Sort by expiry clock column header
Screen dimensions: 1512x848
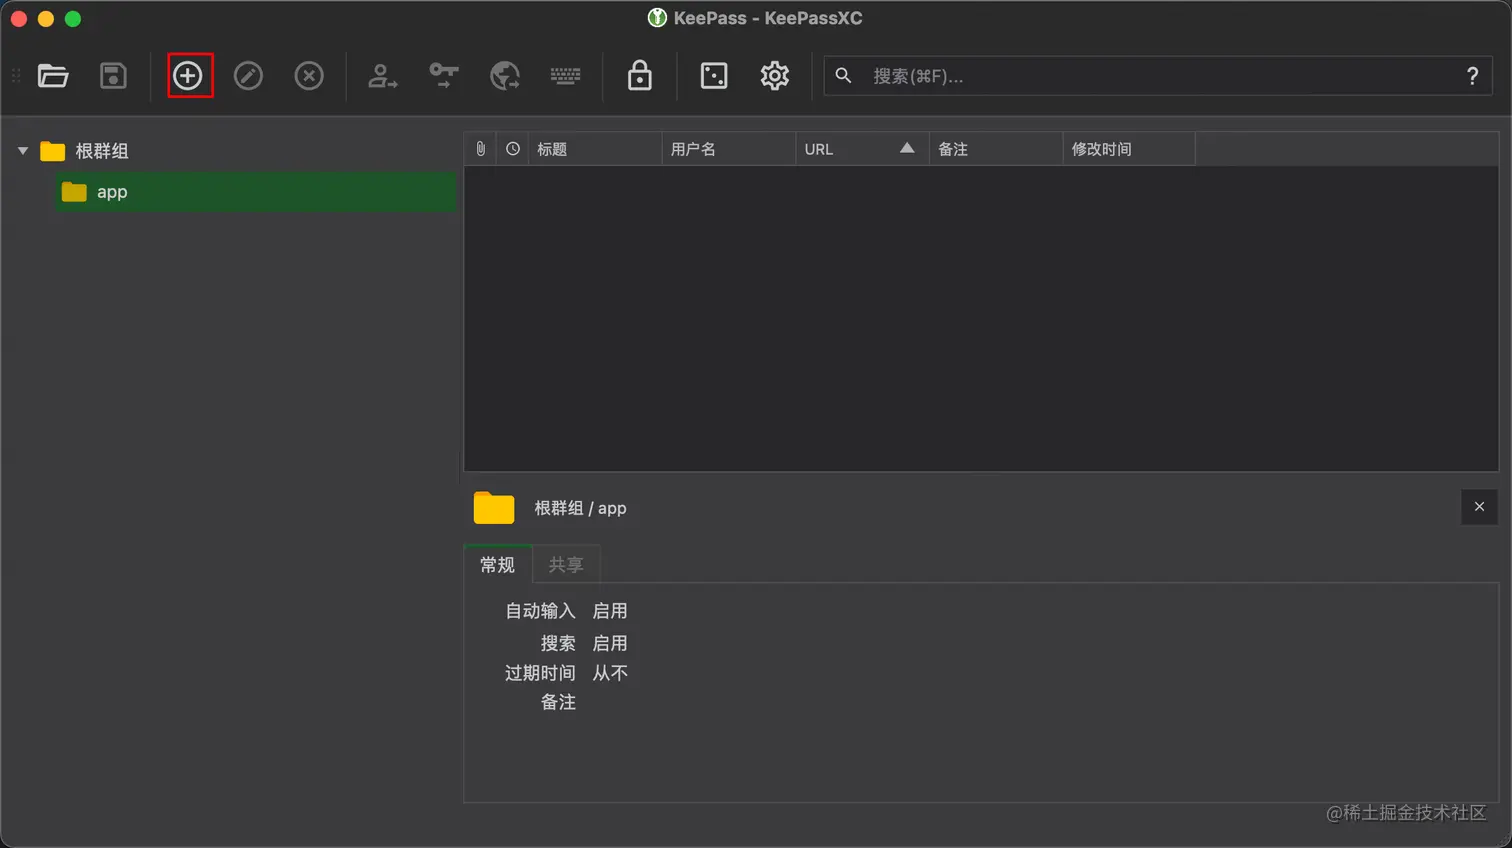pos(513,149)
